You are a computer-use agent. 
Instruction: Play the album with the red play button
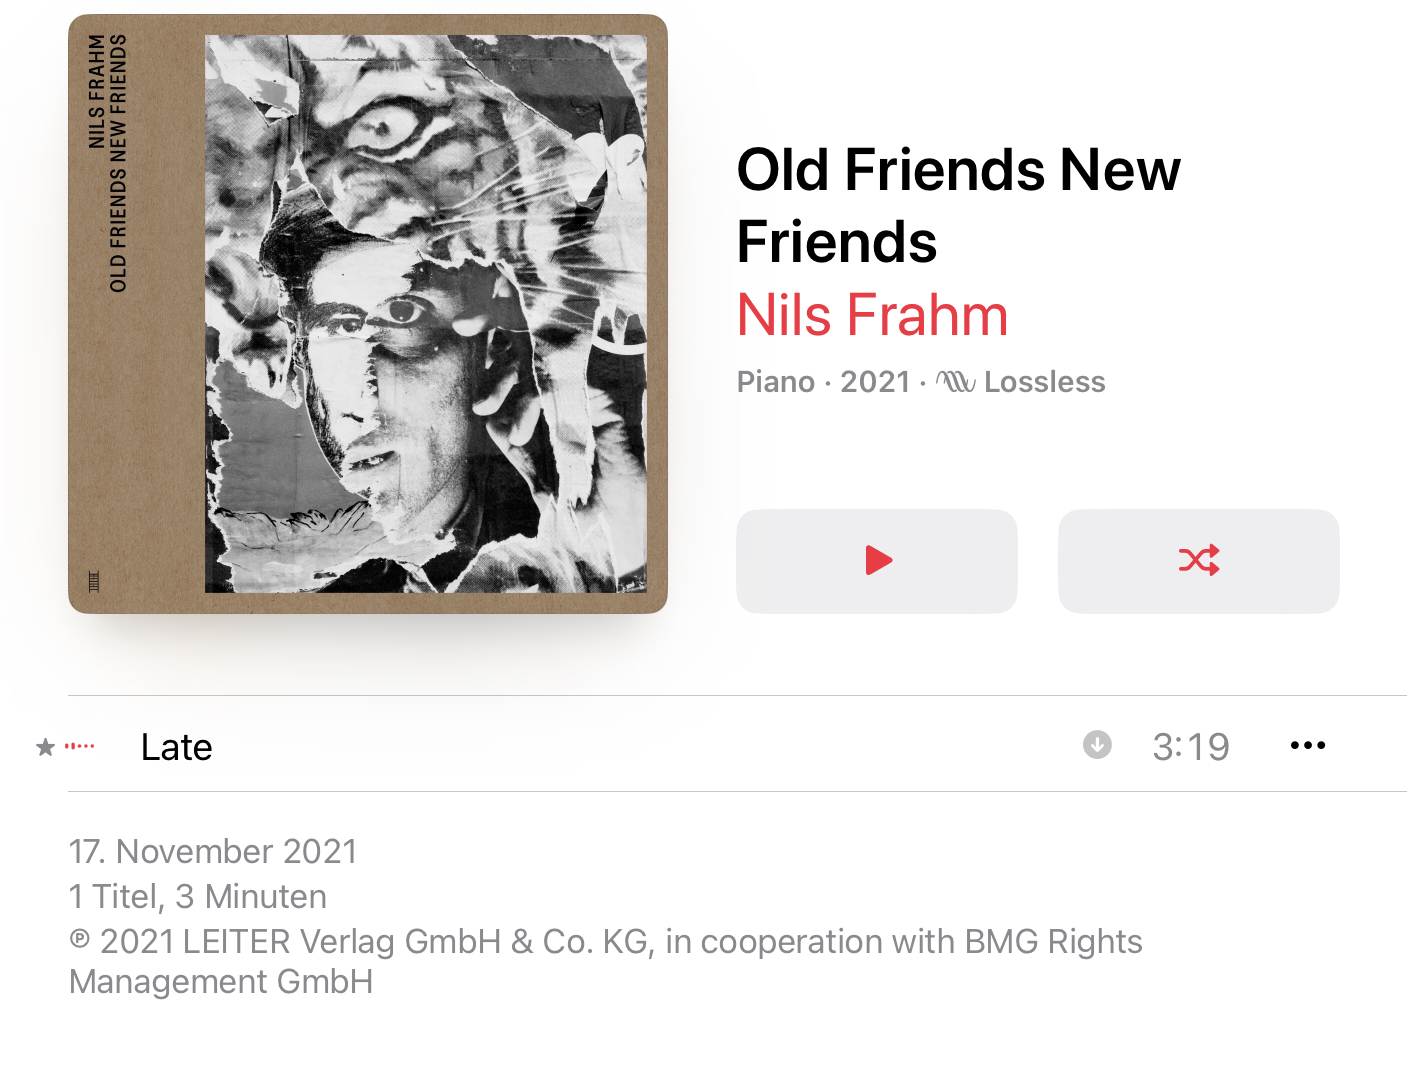[x=877, y=561]
